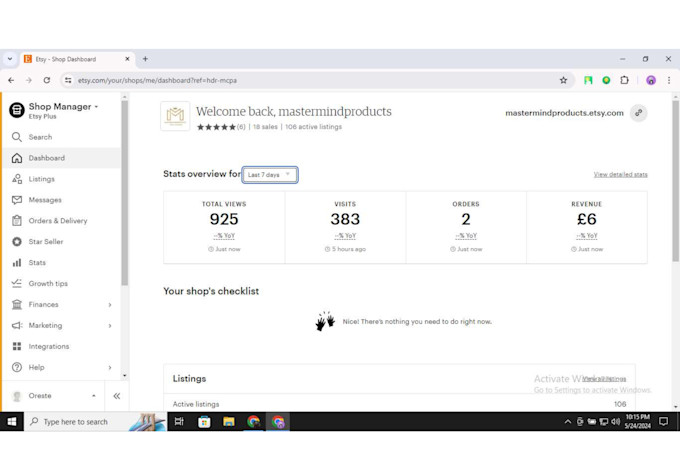Open Chrome three-dot menu
Viewport: 680px width, 459px height.
pyautogui.click(x=669, y=80)
